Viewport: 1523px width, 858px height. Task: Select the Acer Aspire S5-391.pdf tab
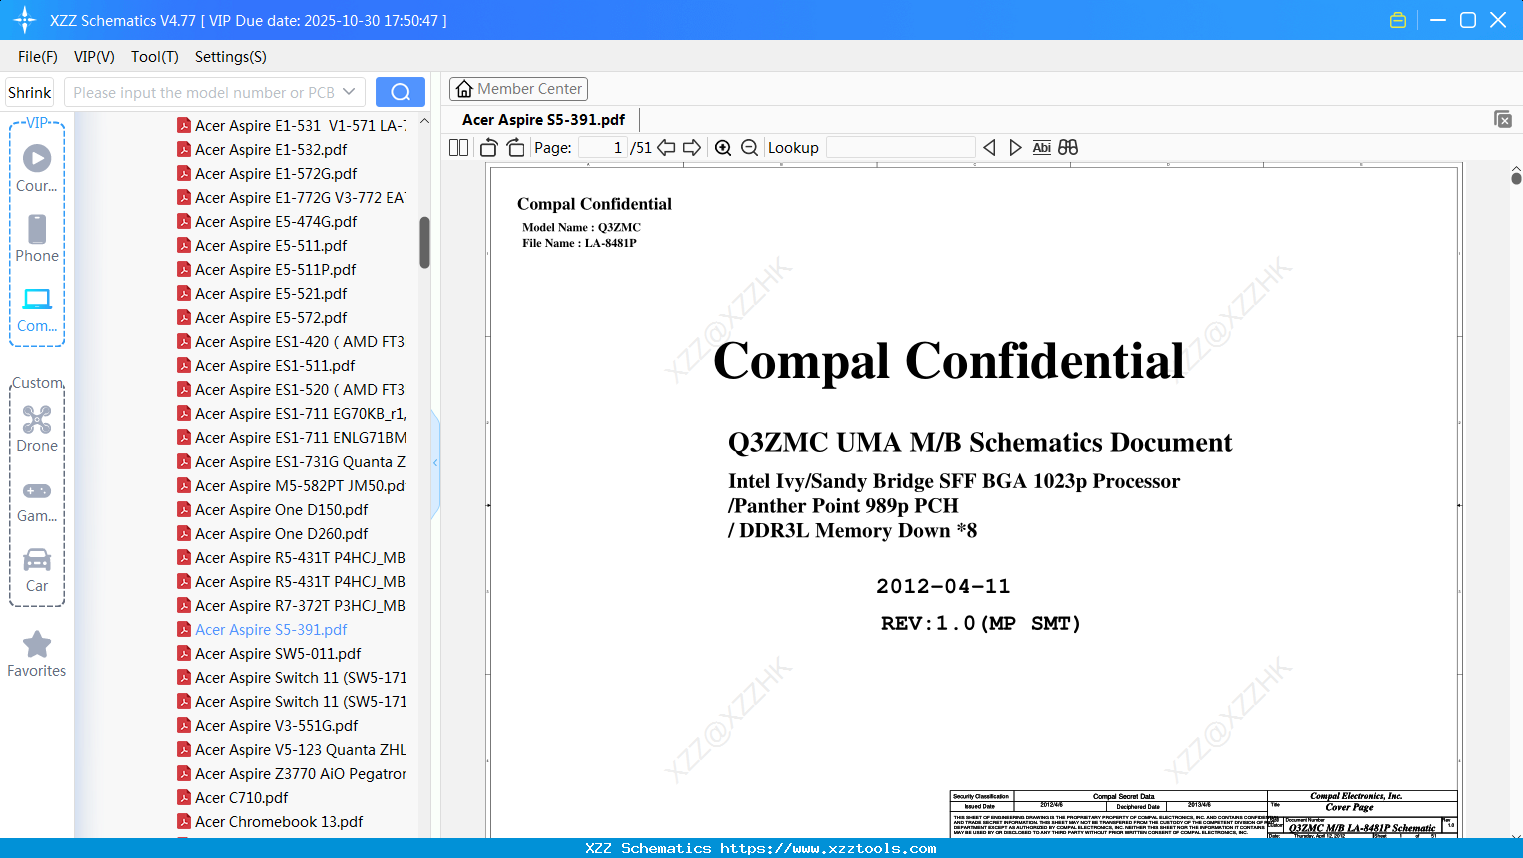543,120
